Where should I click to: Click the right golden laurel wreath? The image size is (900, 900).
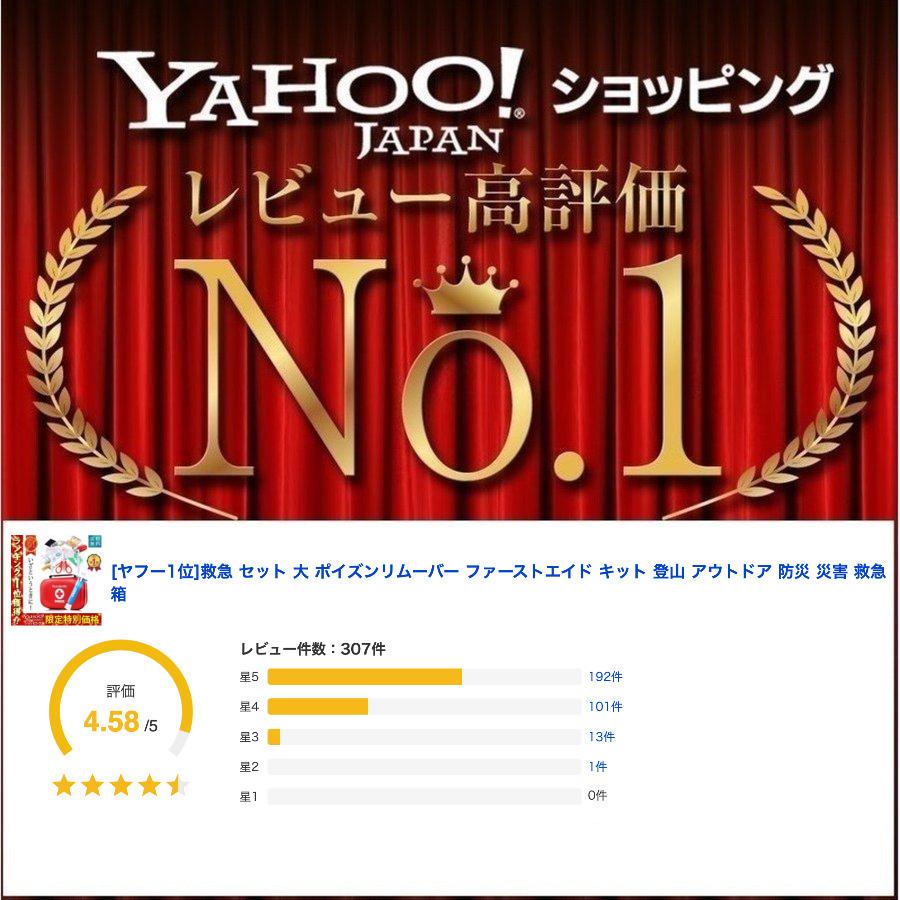(x=806, y=344)
